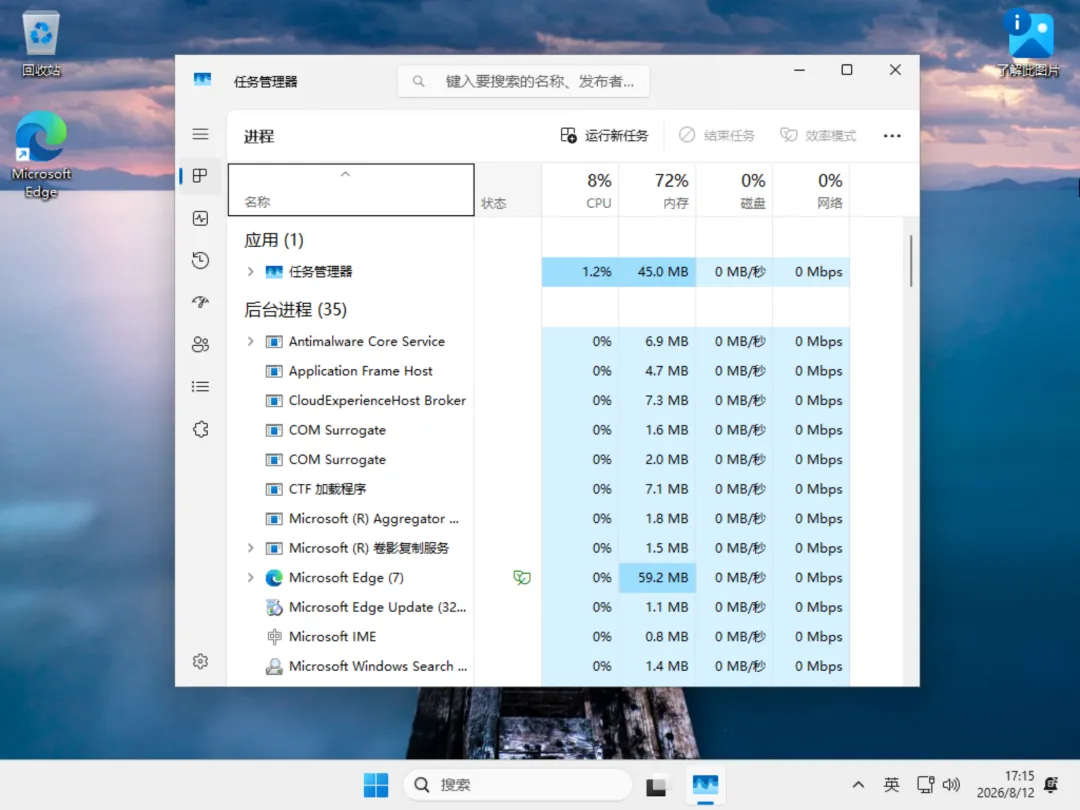
Task: Expand Microsoft (R) 卷影复制服务 row
Action: (x=251, y=548)
